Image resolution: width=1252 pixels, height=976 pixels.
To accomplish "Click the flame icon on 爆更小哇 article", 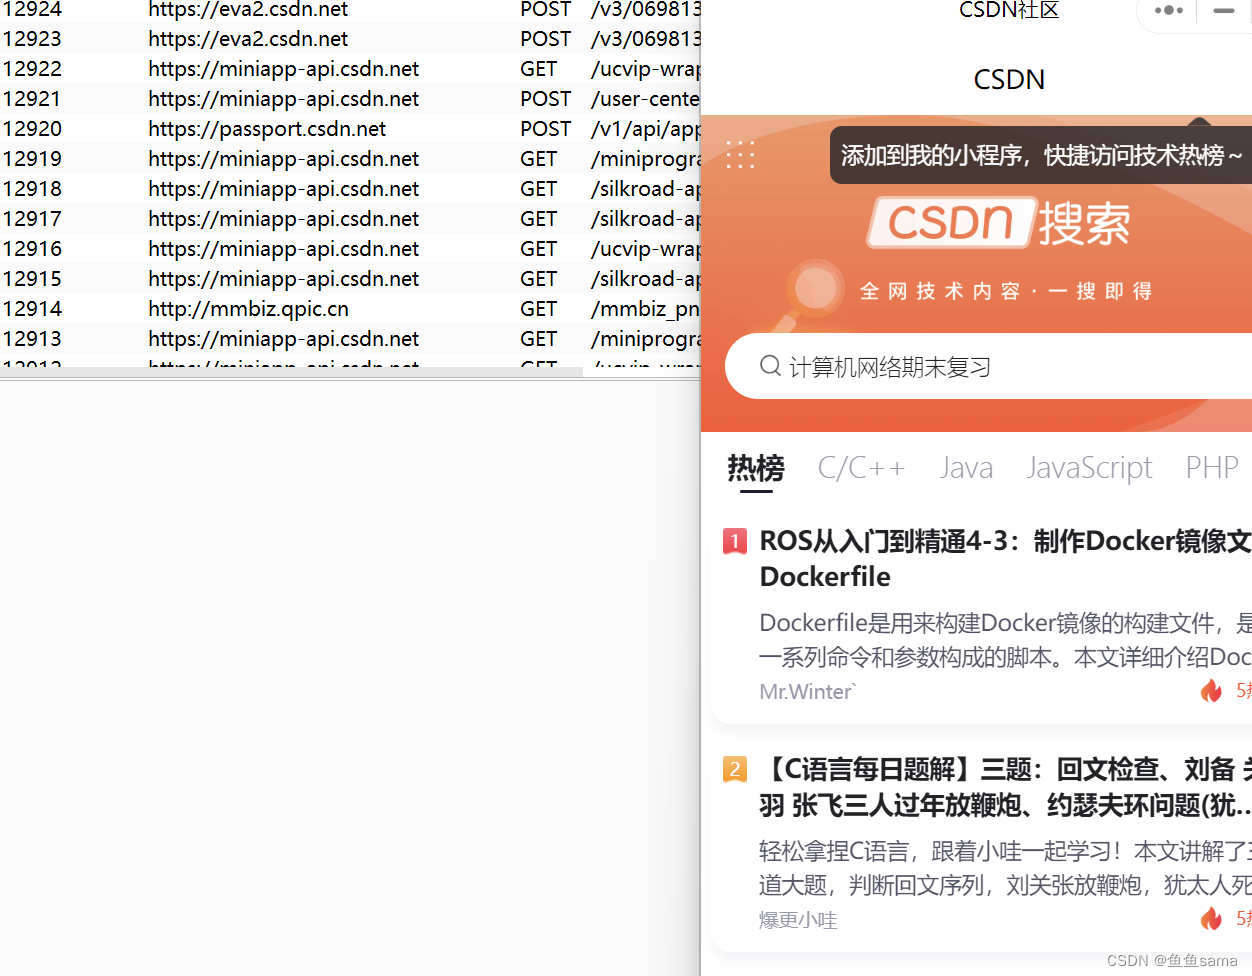I will [1211, 918].
